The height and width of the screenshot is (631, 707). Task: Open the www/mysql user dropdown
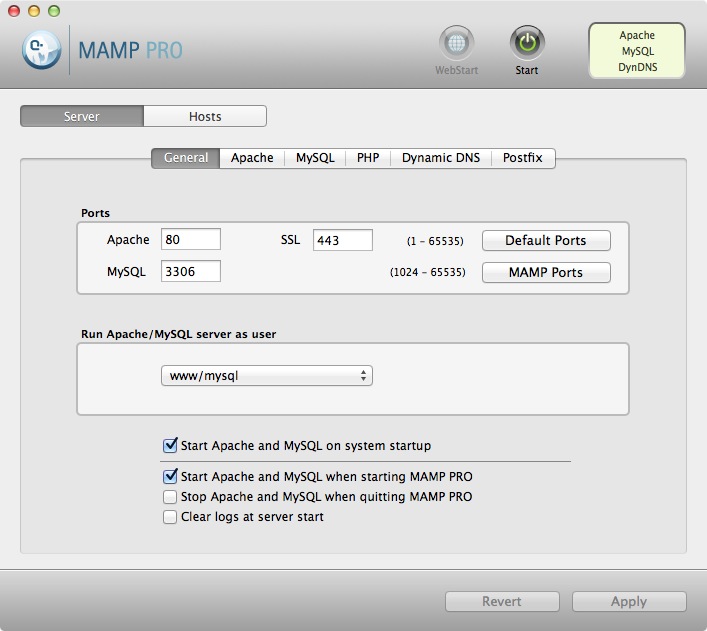click(266, 376)
